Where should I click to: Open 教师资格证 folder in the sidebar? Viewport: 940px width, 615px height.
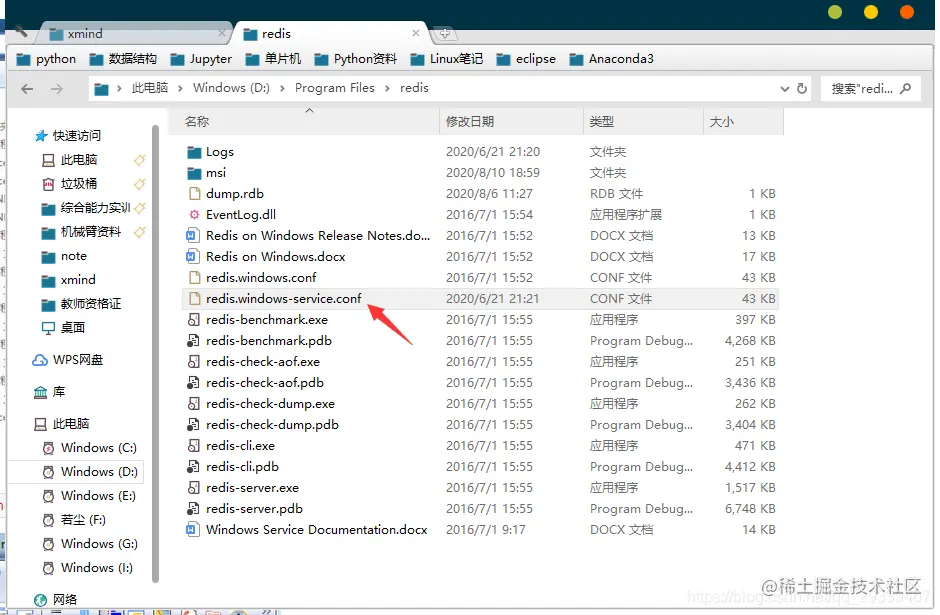pos(82,304)
